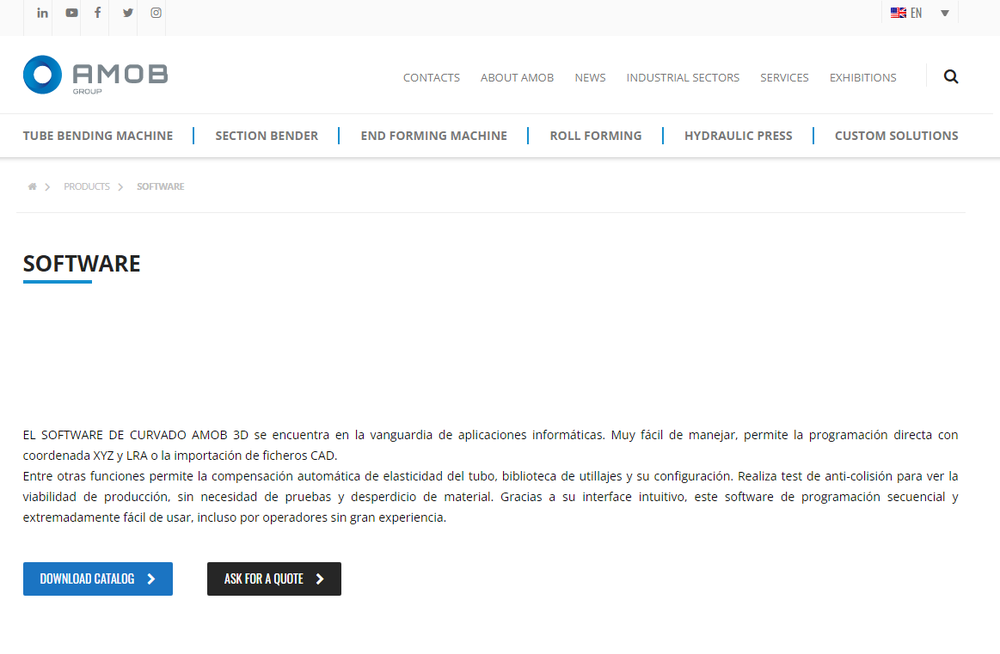Open the Twitter social icon
The image size is (1000, 654).
click(128, 13)
